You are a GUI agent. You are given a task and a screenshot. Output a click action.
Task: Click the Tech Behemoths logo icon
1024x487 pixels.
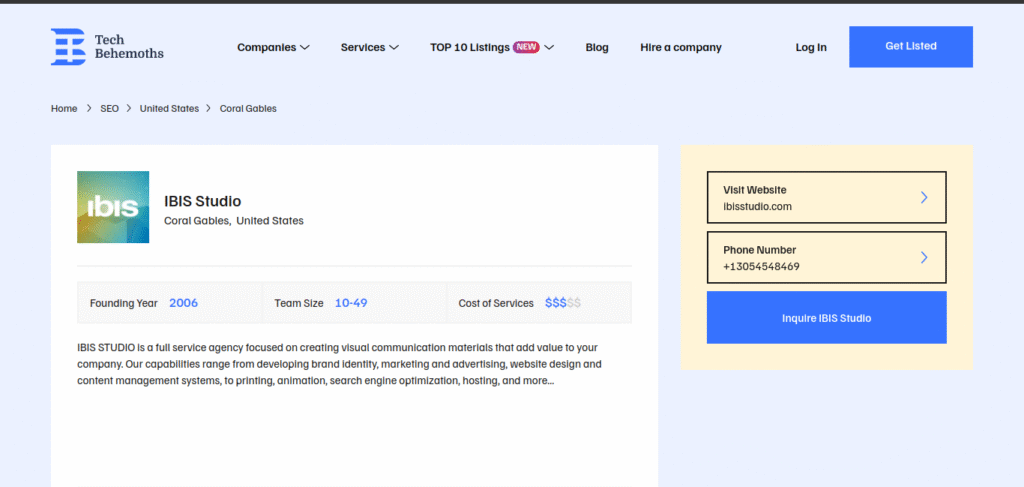tap(68, 47)
